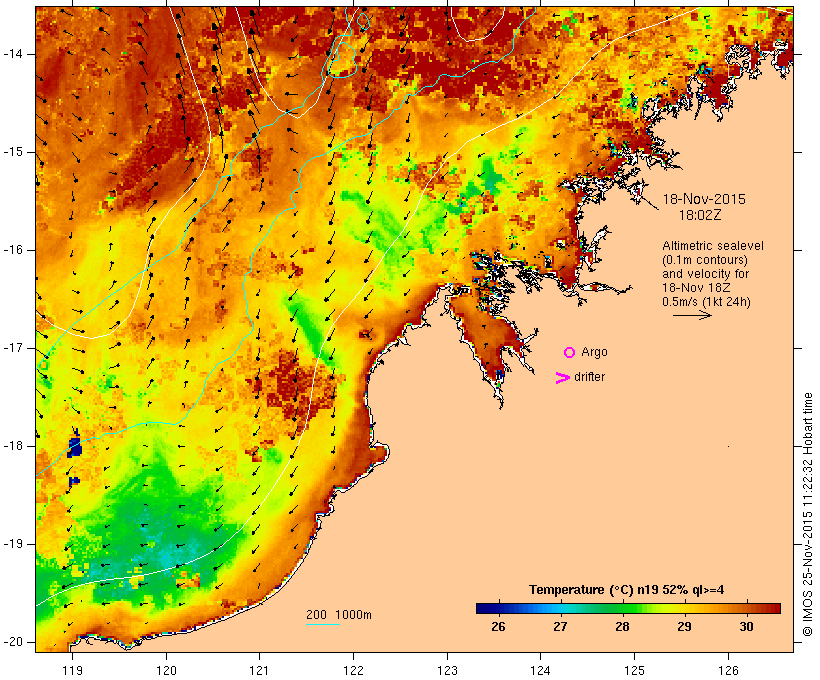Click the '-18' latitude axis label
Viewport: 820px width, 680px height.
click(13, 446)
